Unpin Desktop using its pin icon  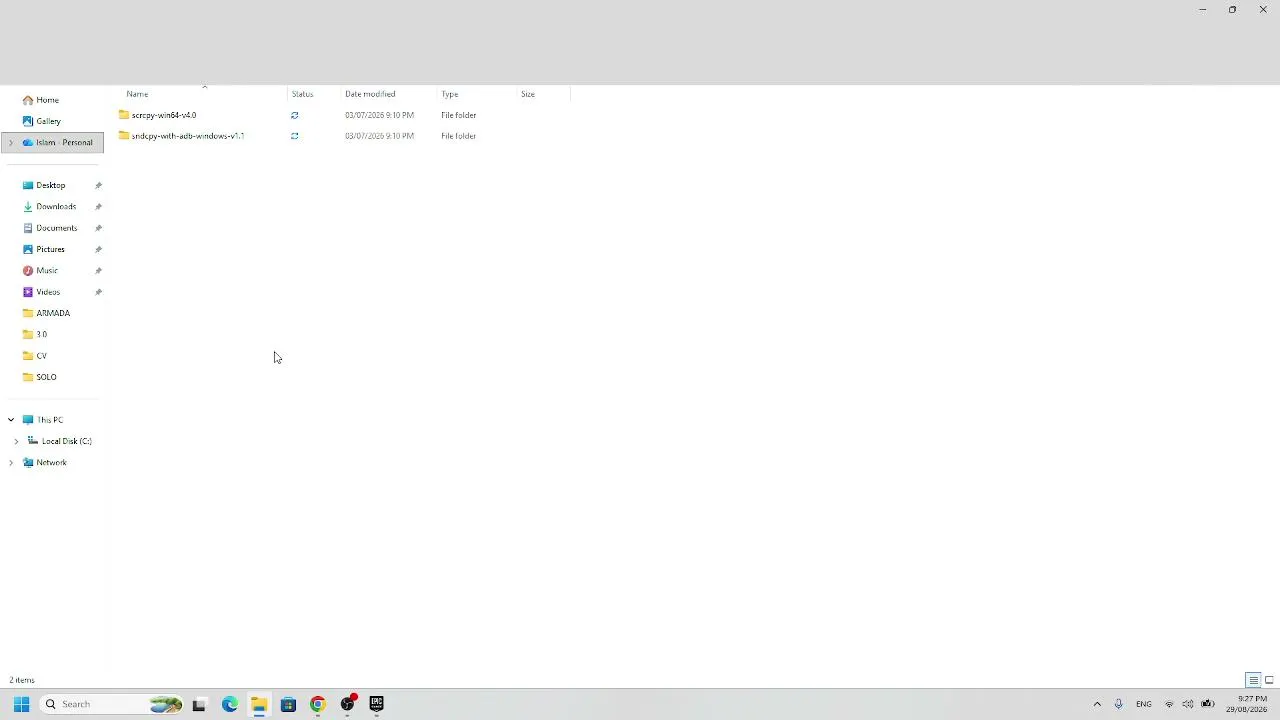[98, 185]
